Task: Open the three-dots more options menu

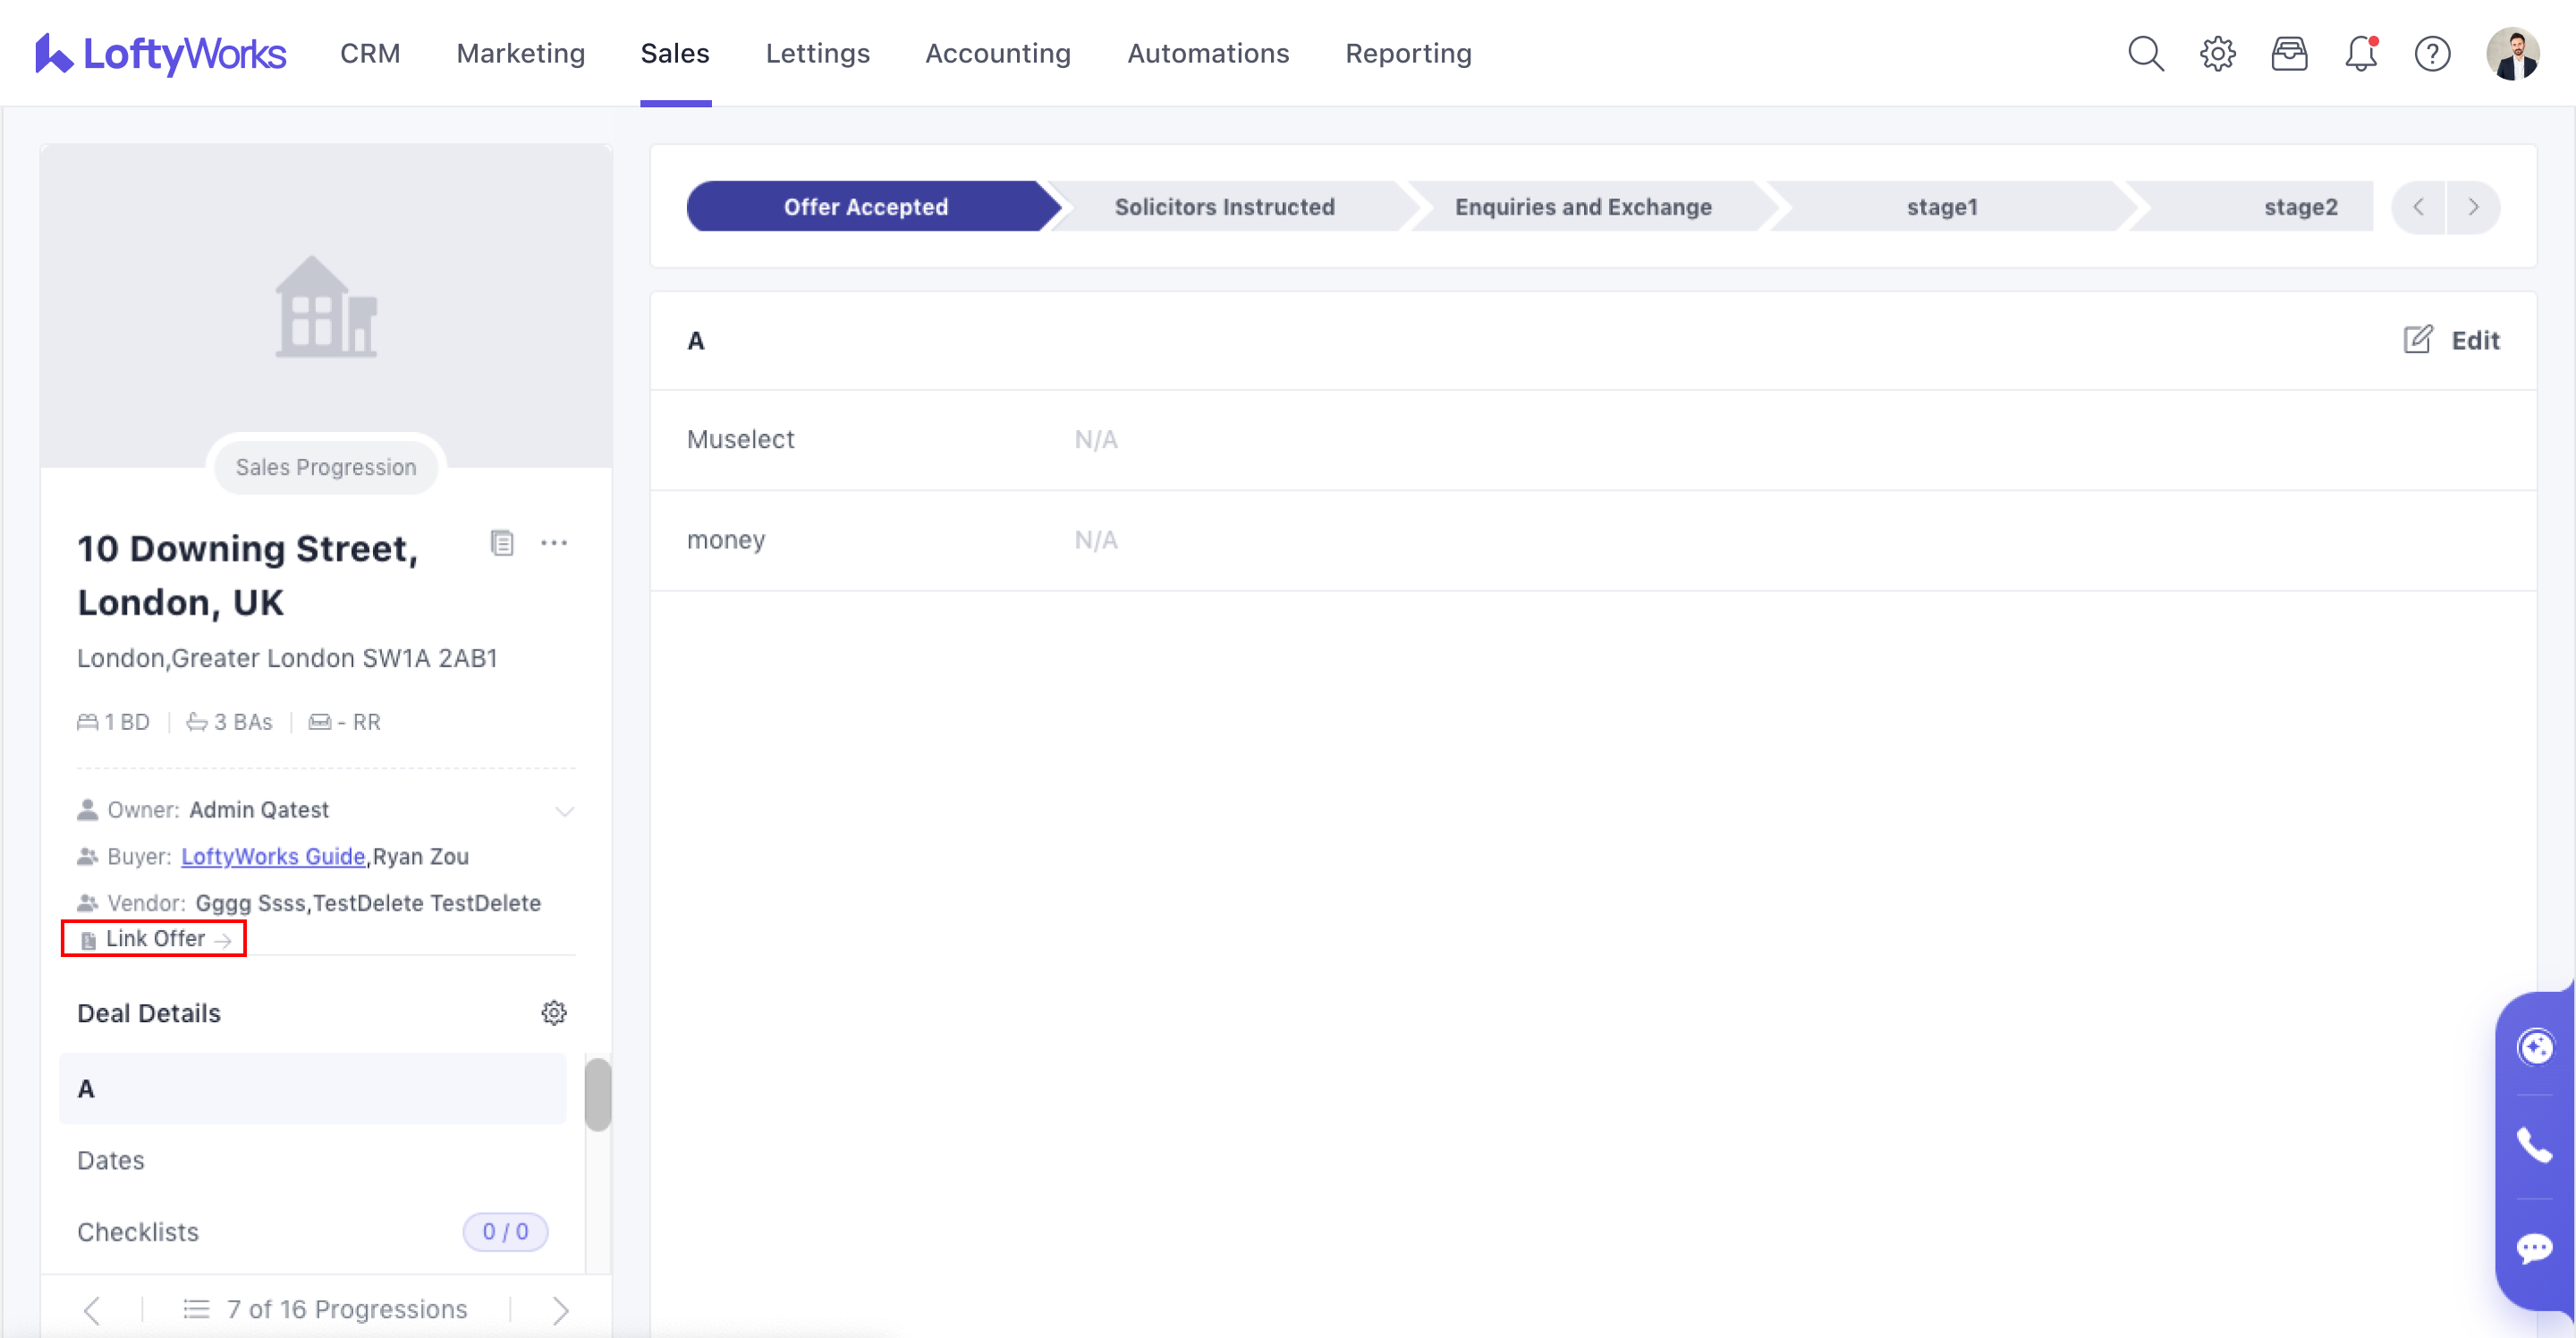Action: (x=554, y=543)
